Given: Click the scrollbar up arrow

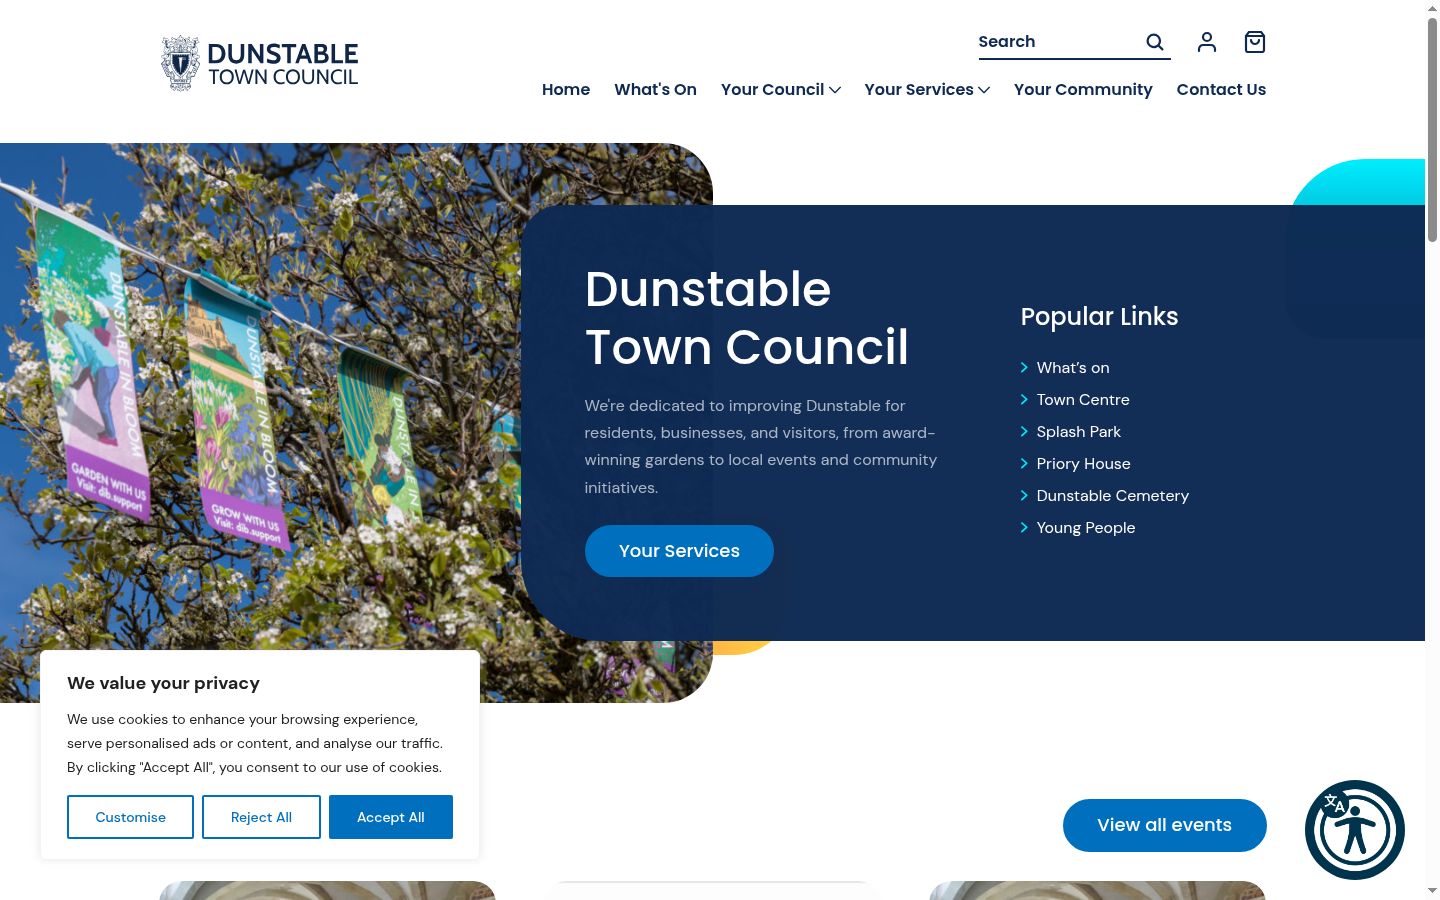Looking at the screenshot, I should coord(1432,8).
